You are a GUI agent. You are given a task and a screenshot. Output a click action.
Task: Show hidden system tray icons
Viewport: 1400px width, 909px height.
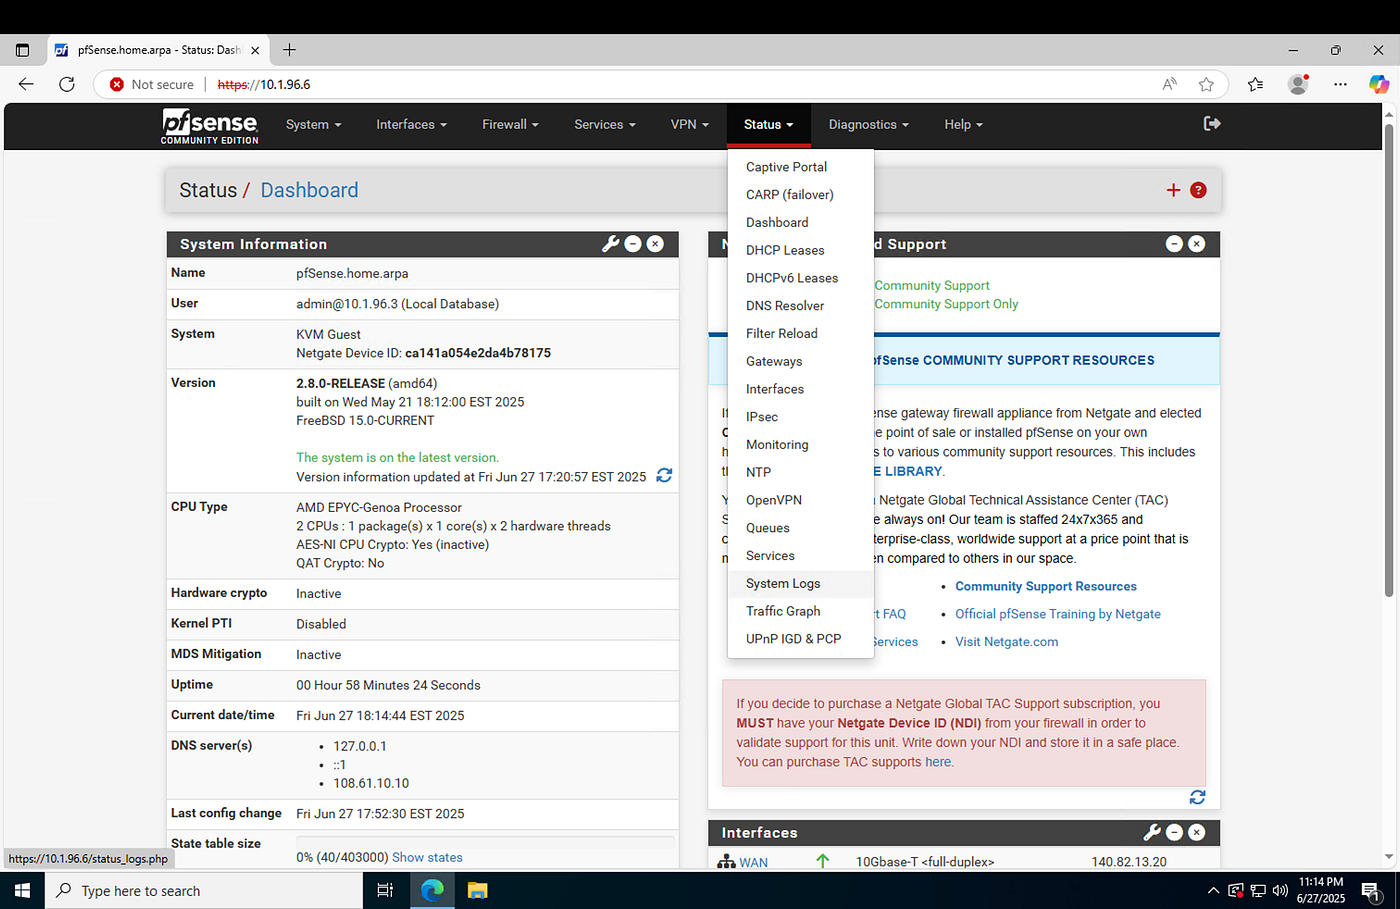1213,890
